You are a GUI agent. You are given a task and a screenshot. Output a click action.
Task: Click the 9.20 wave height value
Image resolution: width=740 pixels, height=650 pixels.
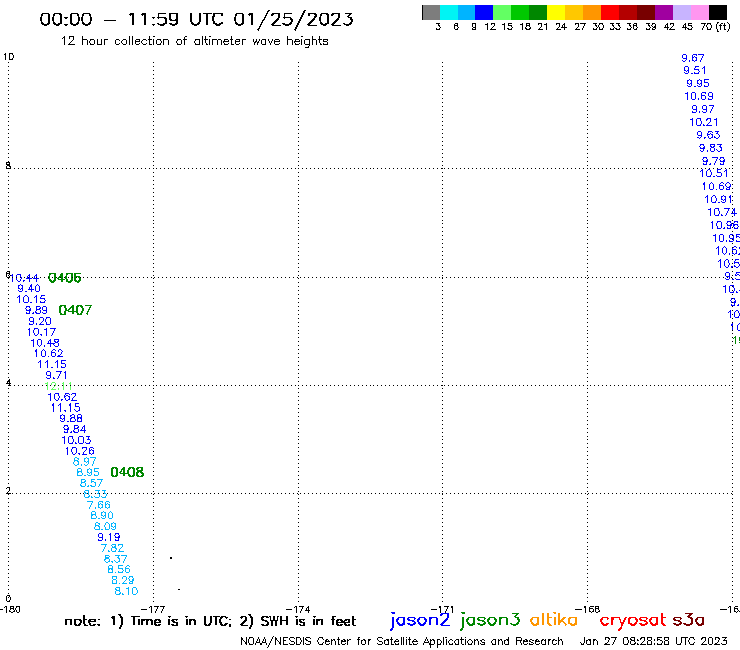pos(40,321)
